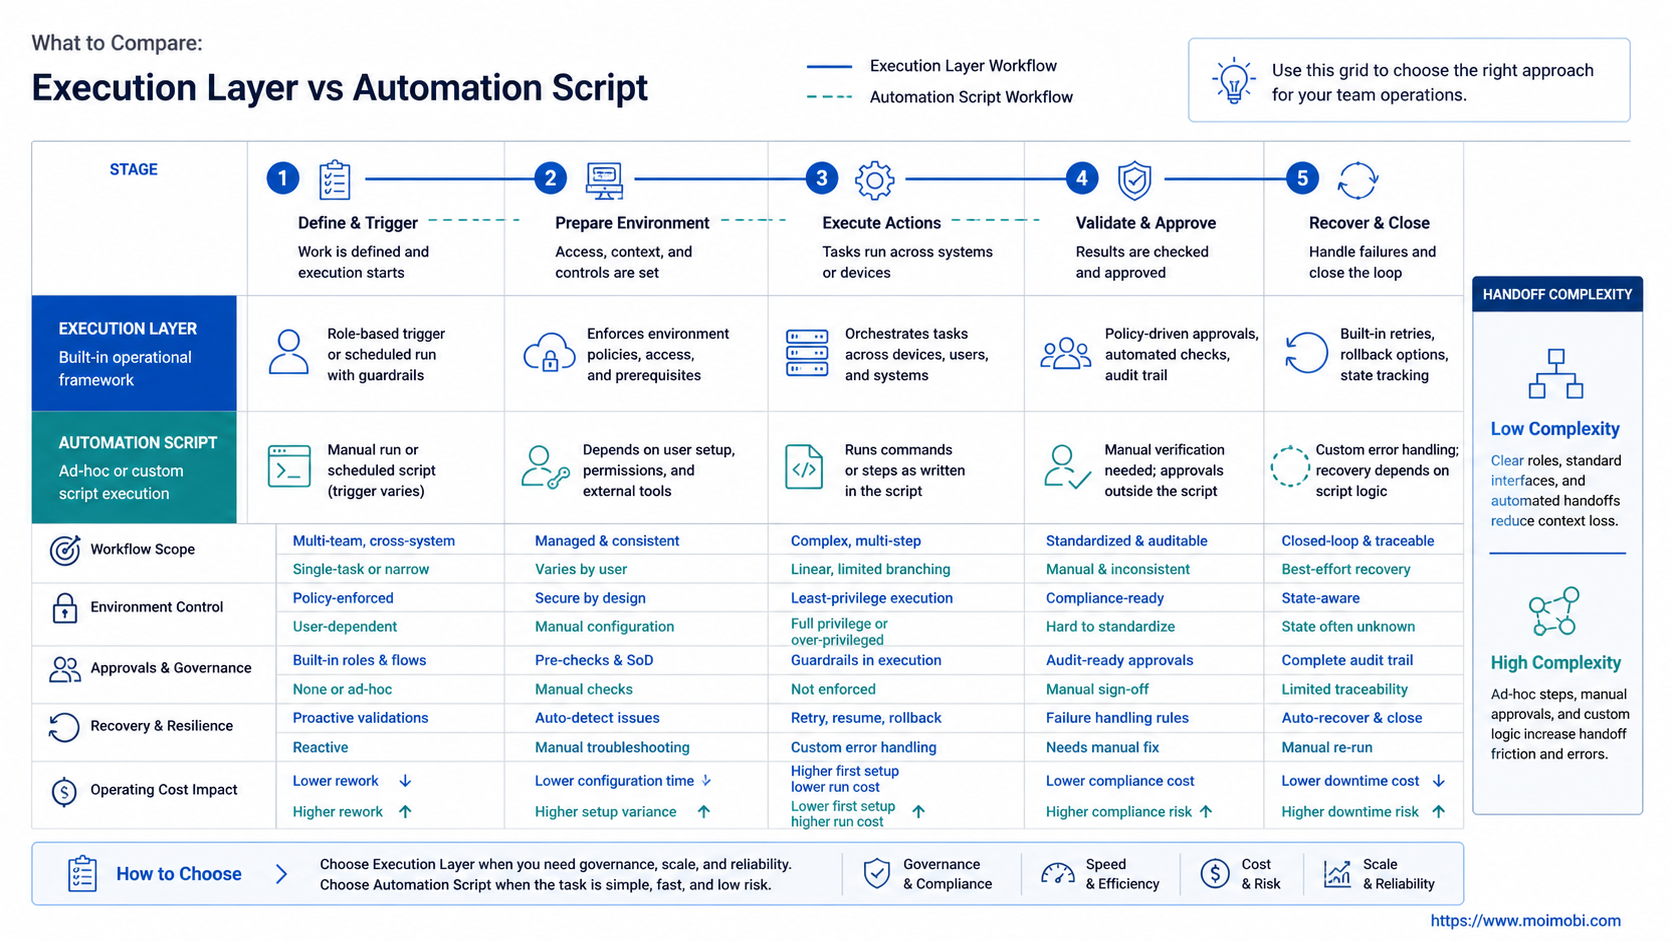Click the Automation Script Workflow legend entry
The width and height of the screenshot is (1672, 941).
(940, 97)
